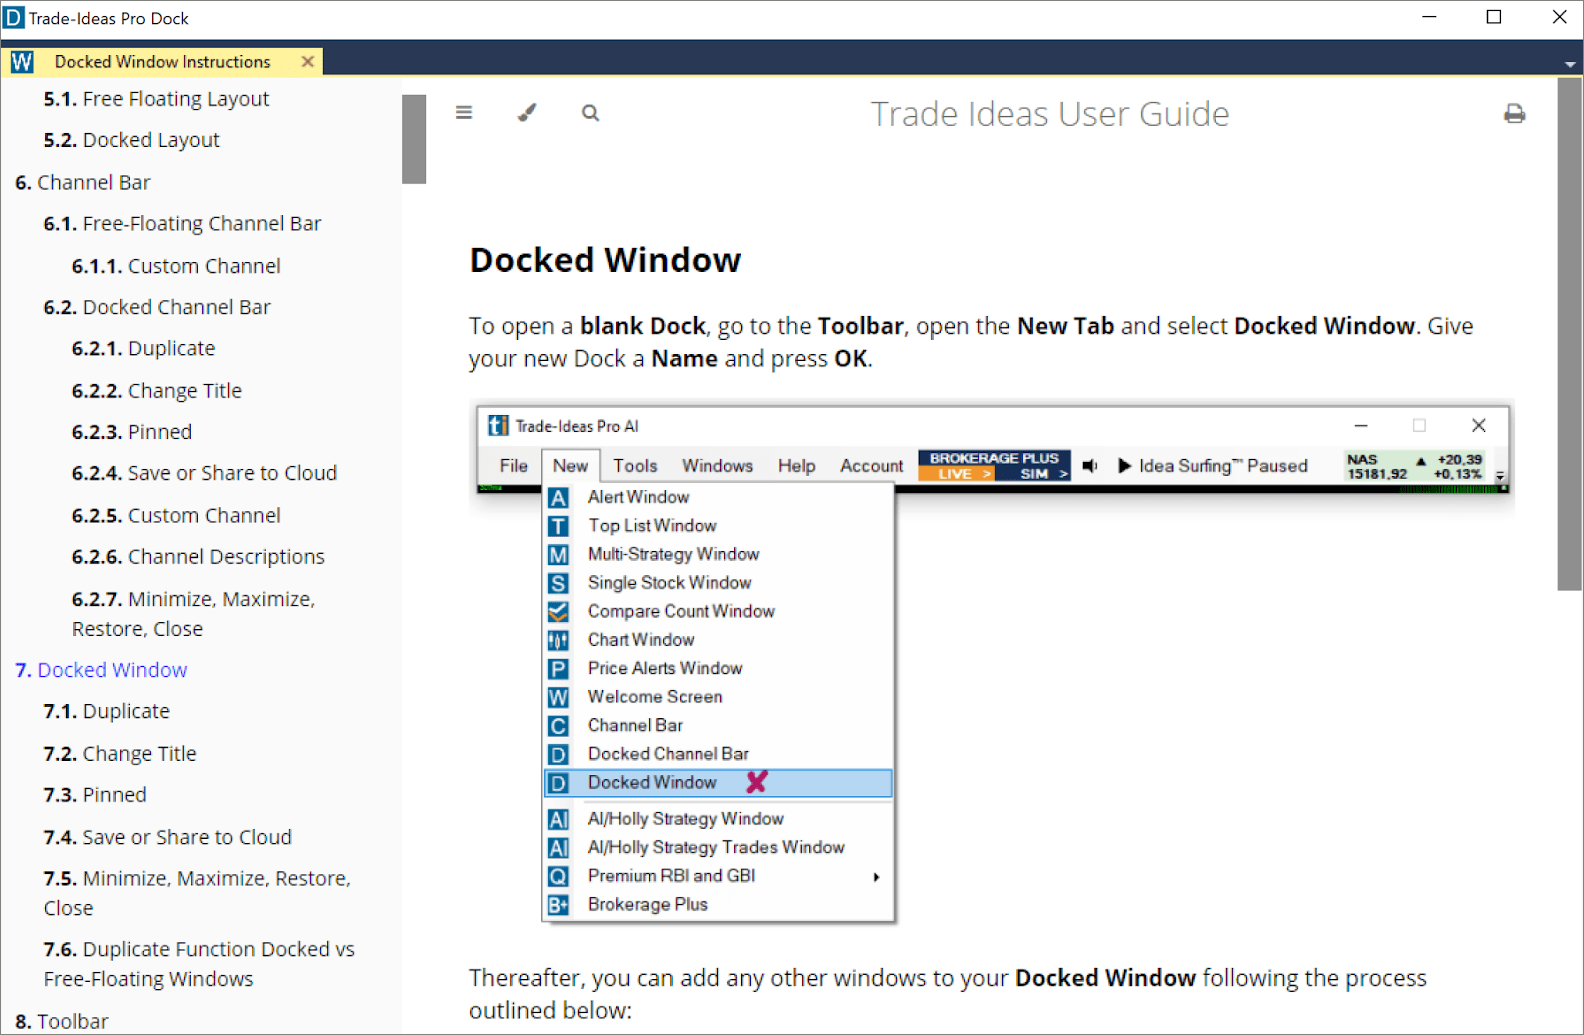Select 7. Docked Window in contents

[101, 670]
